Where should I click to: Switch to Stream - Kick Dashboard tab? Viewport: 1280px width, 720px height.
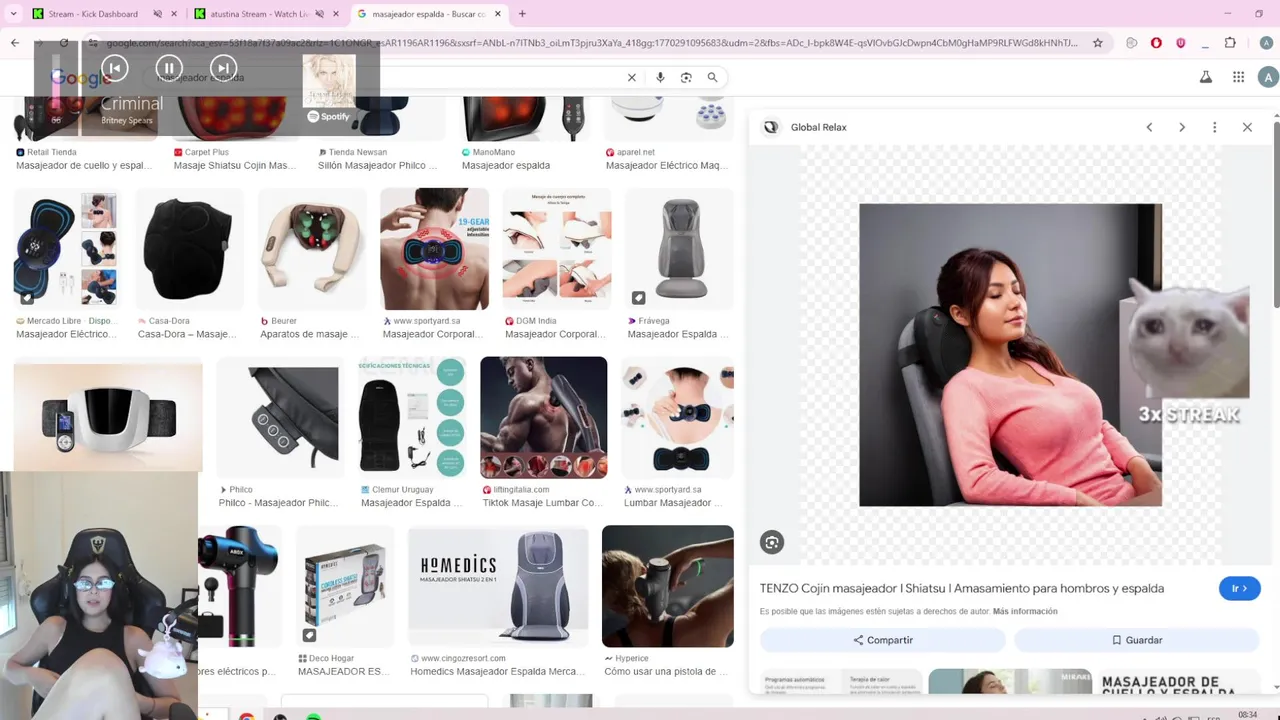(92, 14)
